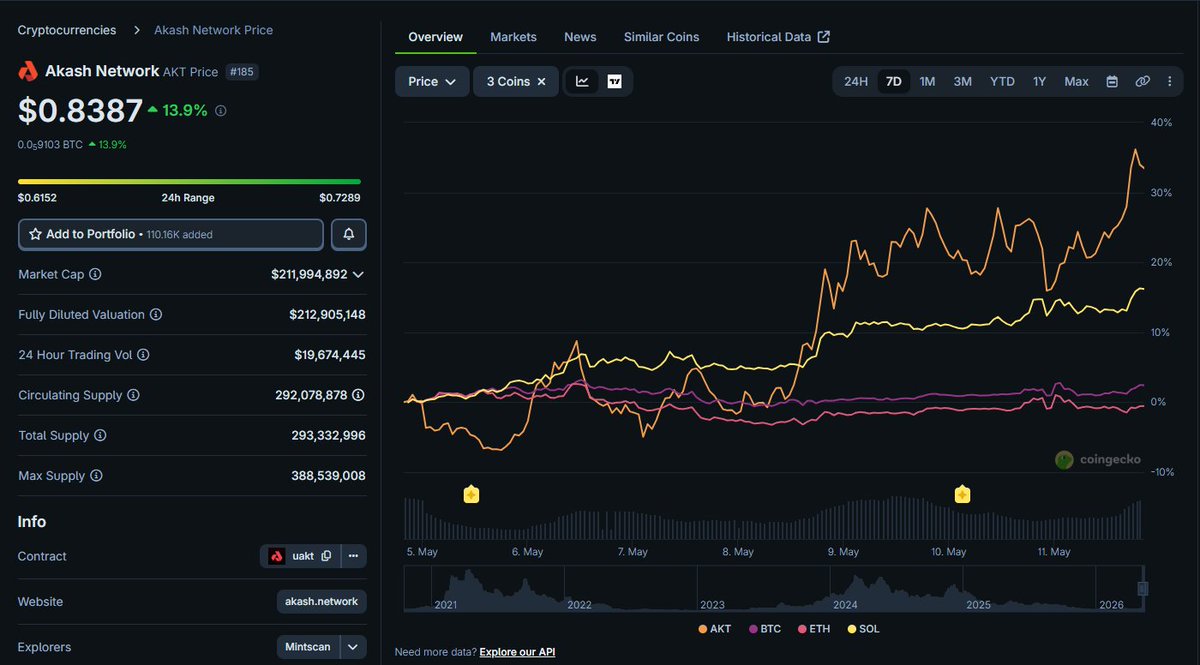Click the uakt contract chip
Screen dimensions: 1200x665
pos(301,556)
